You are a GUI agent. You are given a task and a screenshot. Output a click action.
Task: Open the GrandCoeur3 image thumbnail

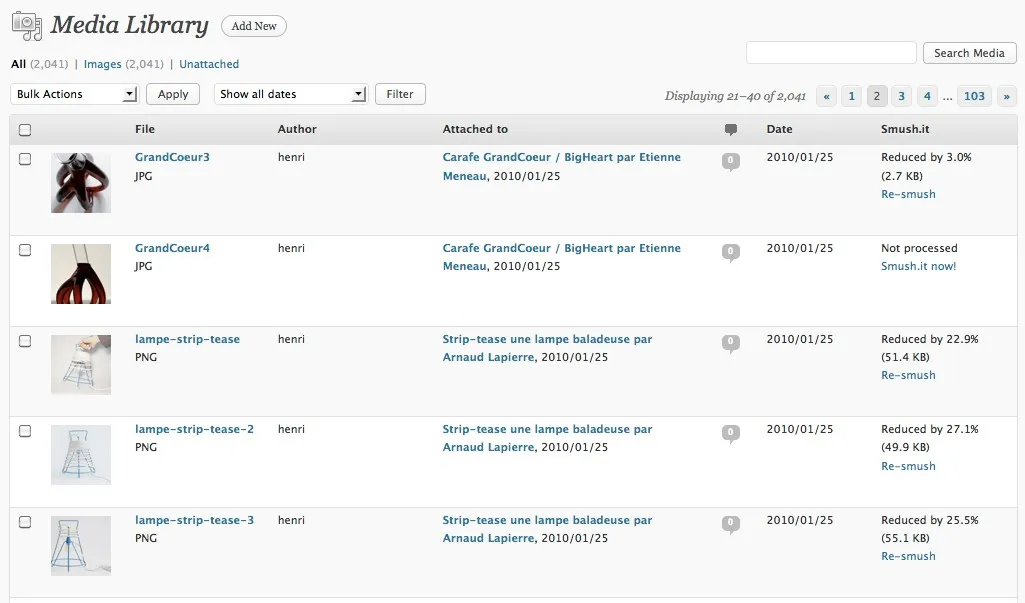(81, 183)
